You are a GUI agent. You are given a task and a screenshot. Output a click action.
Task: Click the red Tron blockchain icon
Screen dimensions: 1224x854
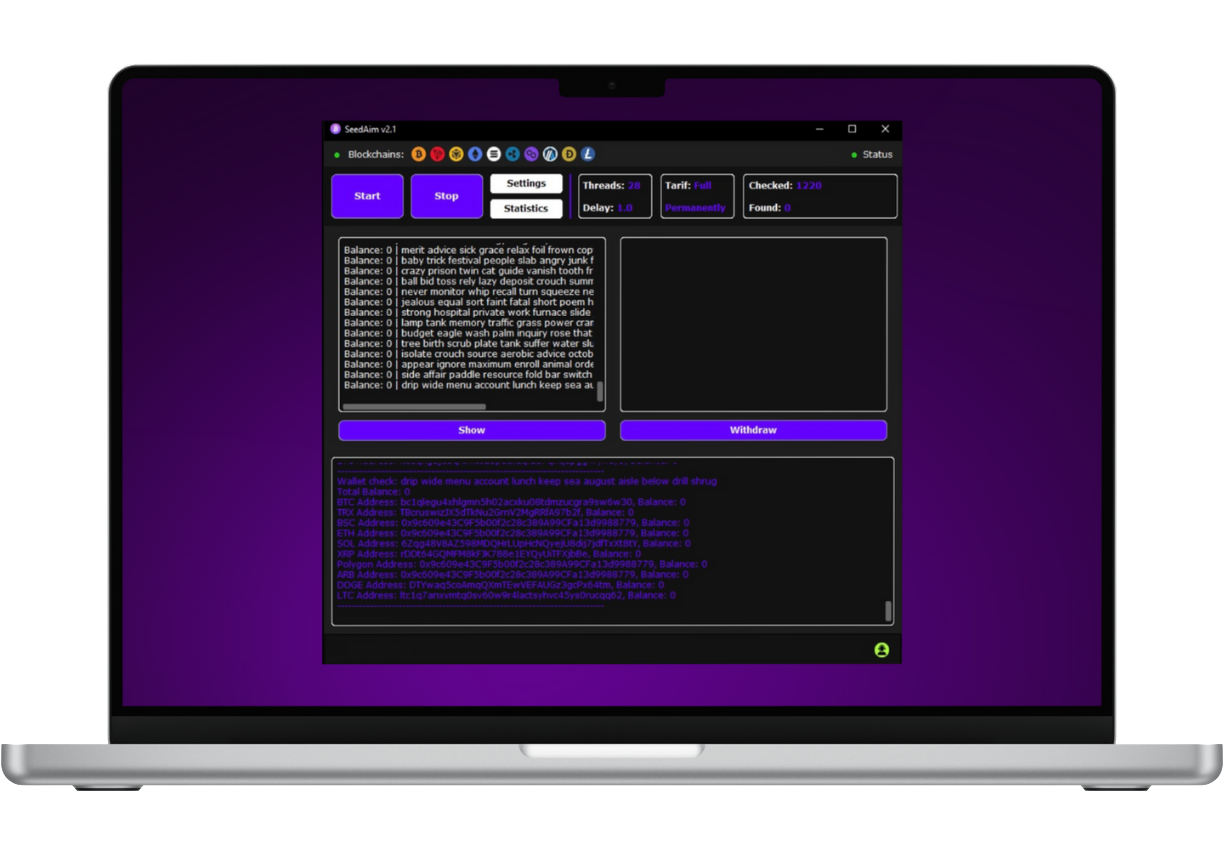coord(437,154)
